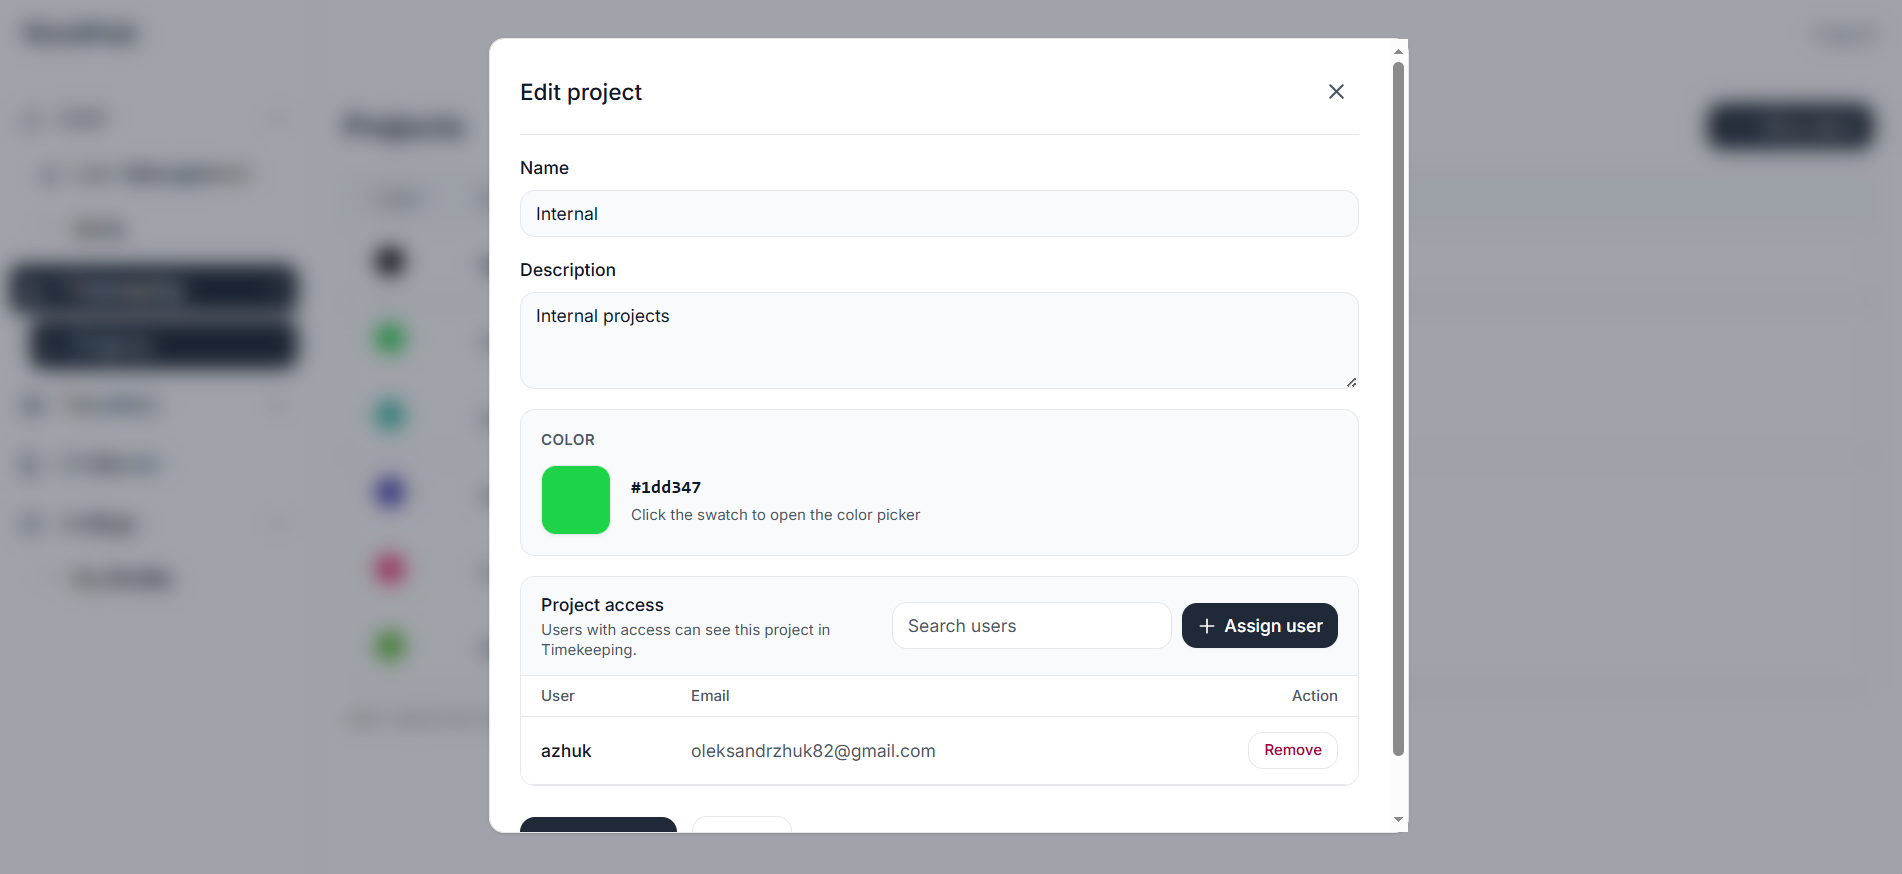Remove azhuk from project access
Image resolution: width=1902 pixels, height=874 pixels.
point(1292,751)
